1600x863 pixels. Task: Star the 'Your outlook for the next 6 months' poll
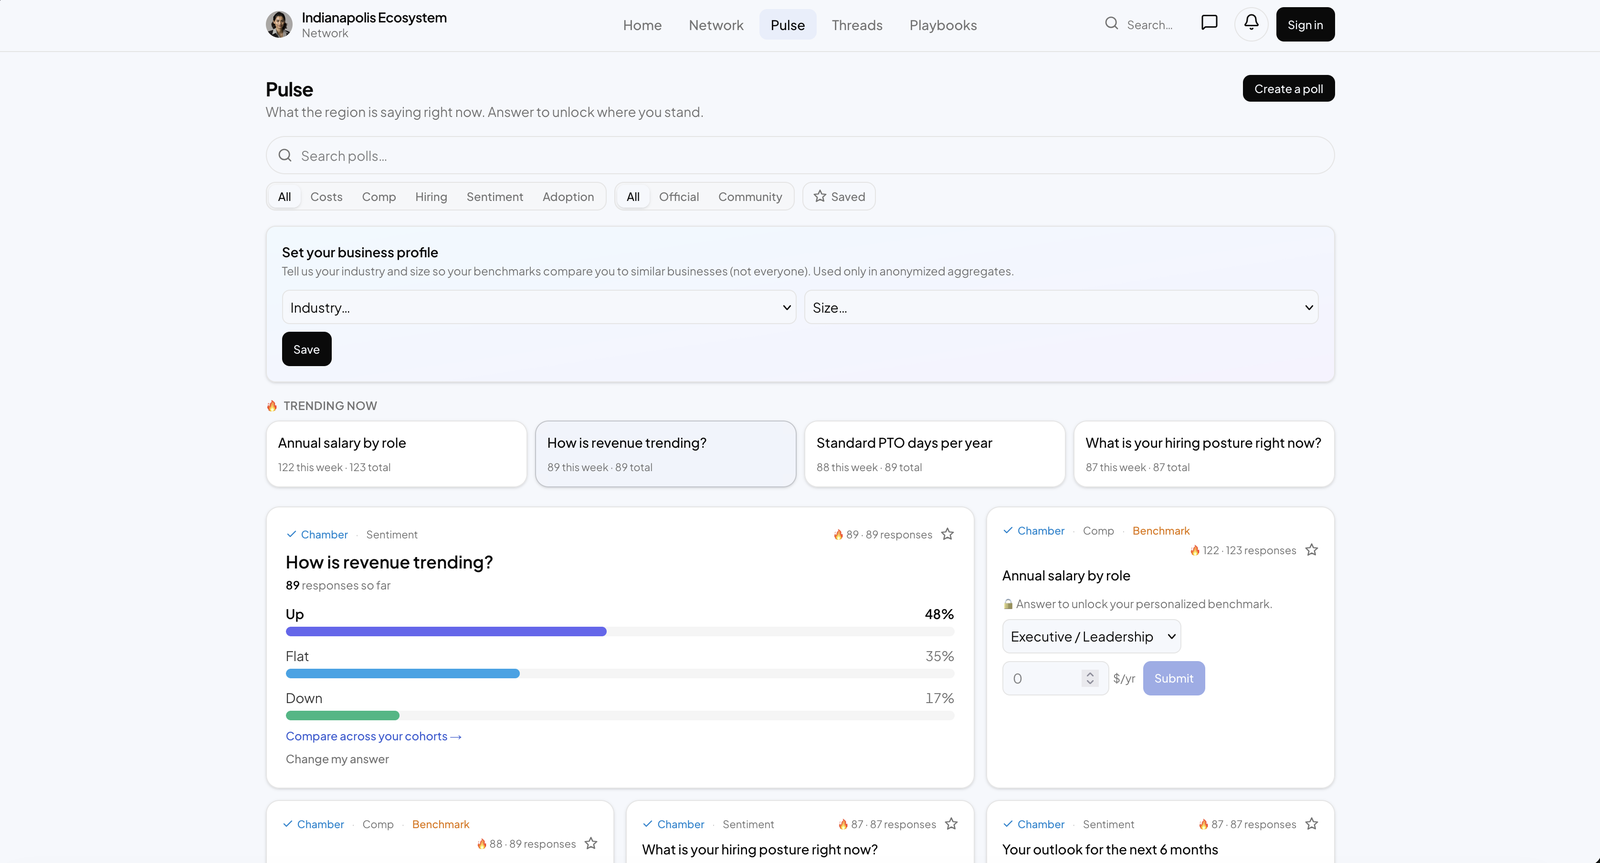1311,824
